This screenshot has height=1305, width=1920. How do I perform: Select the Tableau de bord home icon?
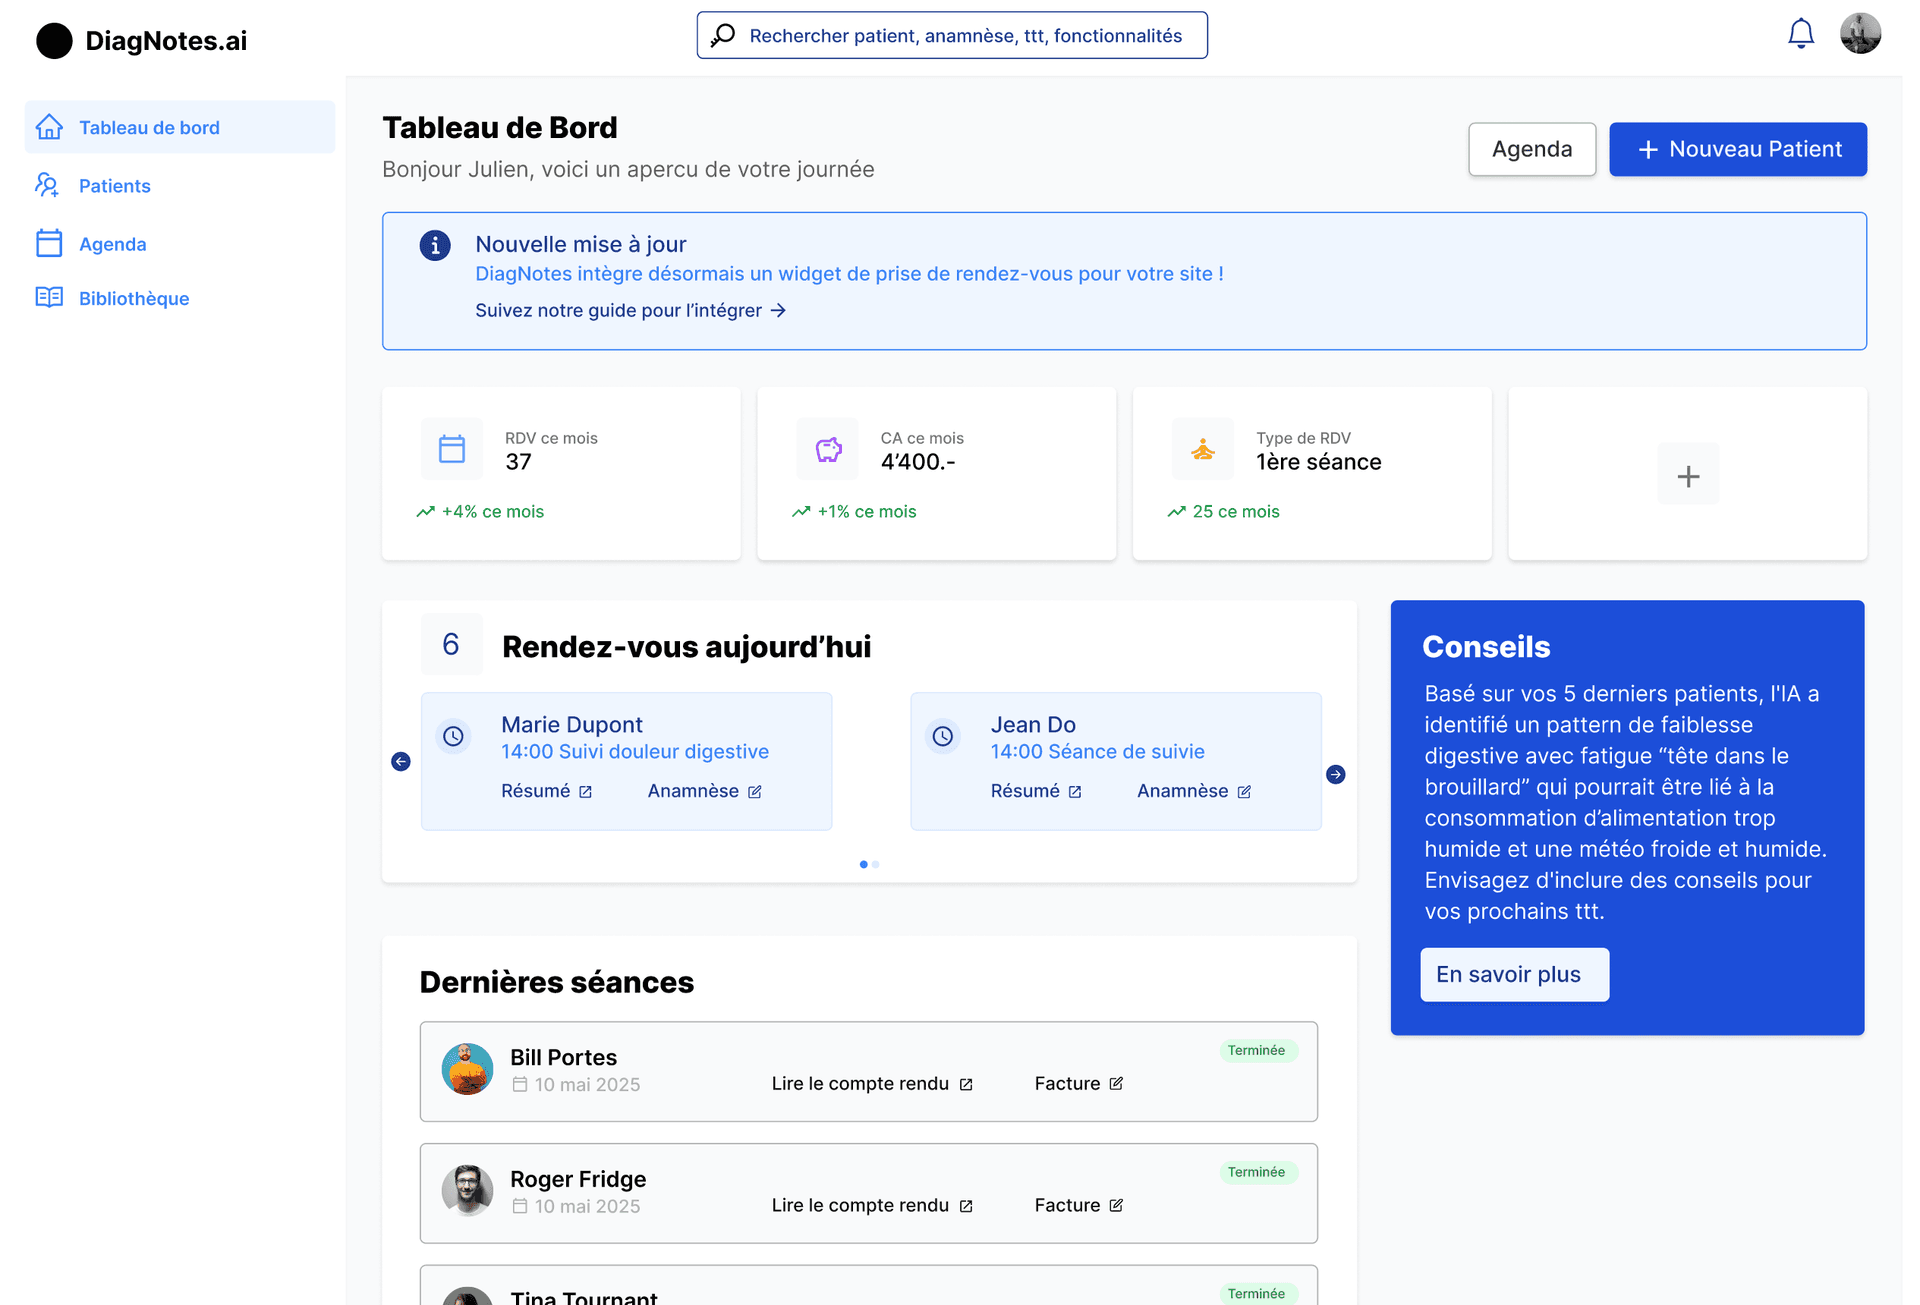(x=48, y=127)
